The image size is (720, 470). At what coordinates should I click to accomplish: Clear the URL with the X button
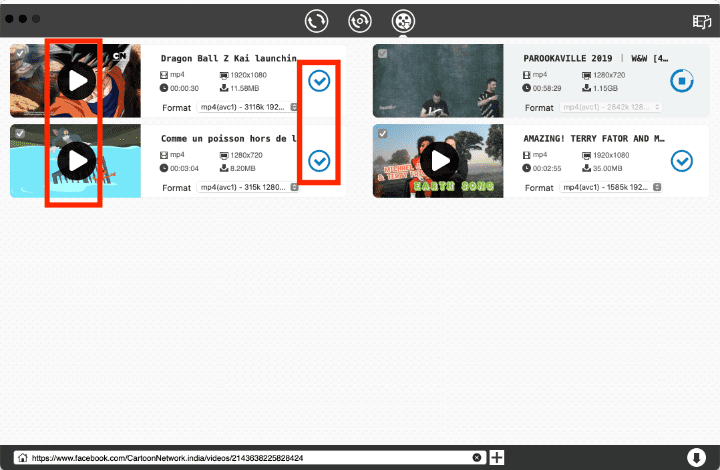tap(477, 458)
